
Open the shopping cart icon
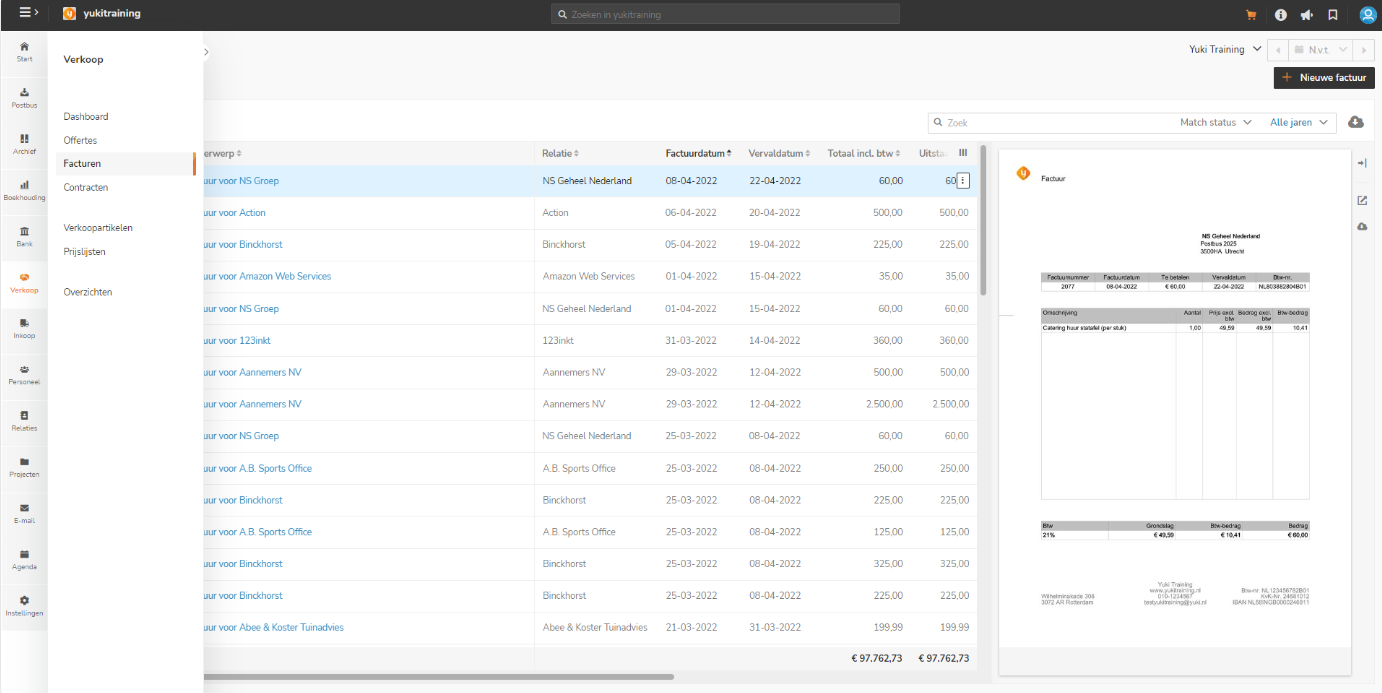click(1251, 15)
